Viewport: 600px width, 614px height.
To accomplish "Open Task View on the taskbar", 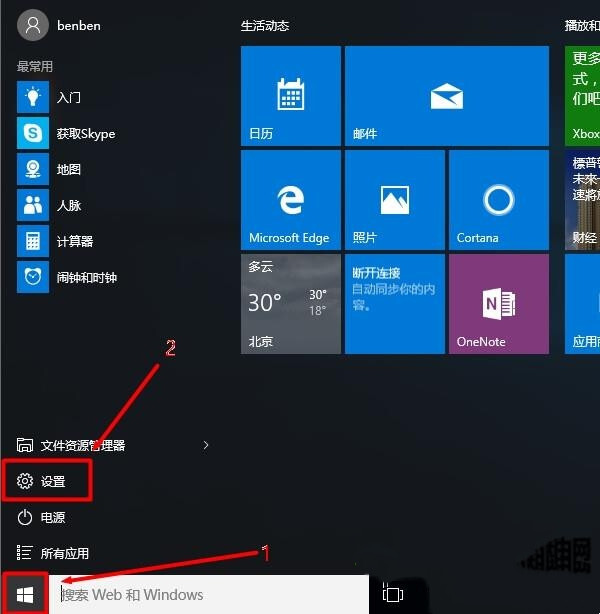I will tap(392, 594).
